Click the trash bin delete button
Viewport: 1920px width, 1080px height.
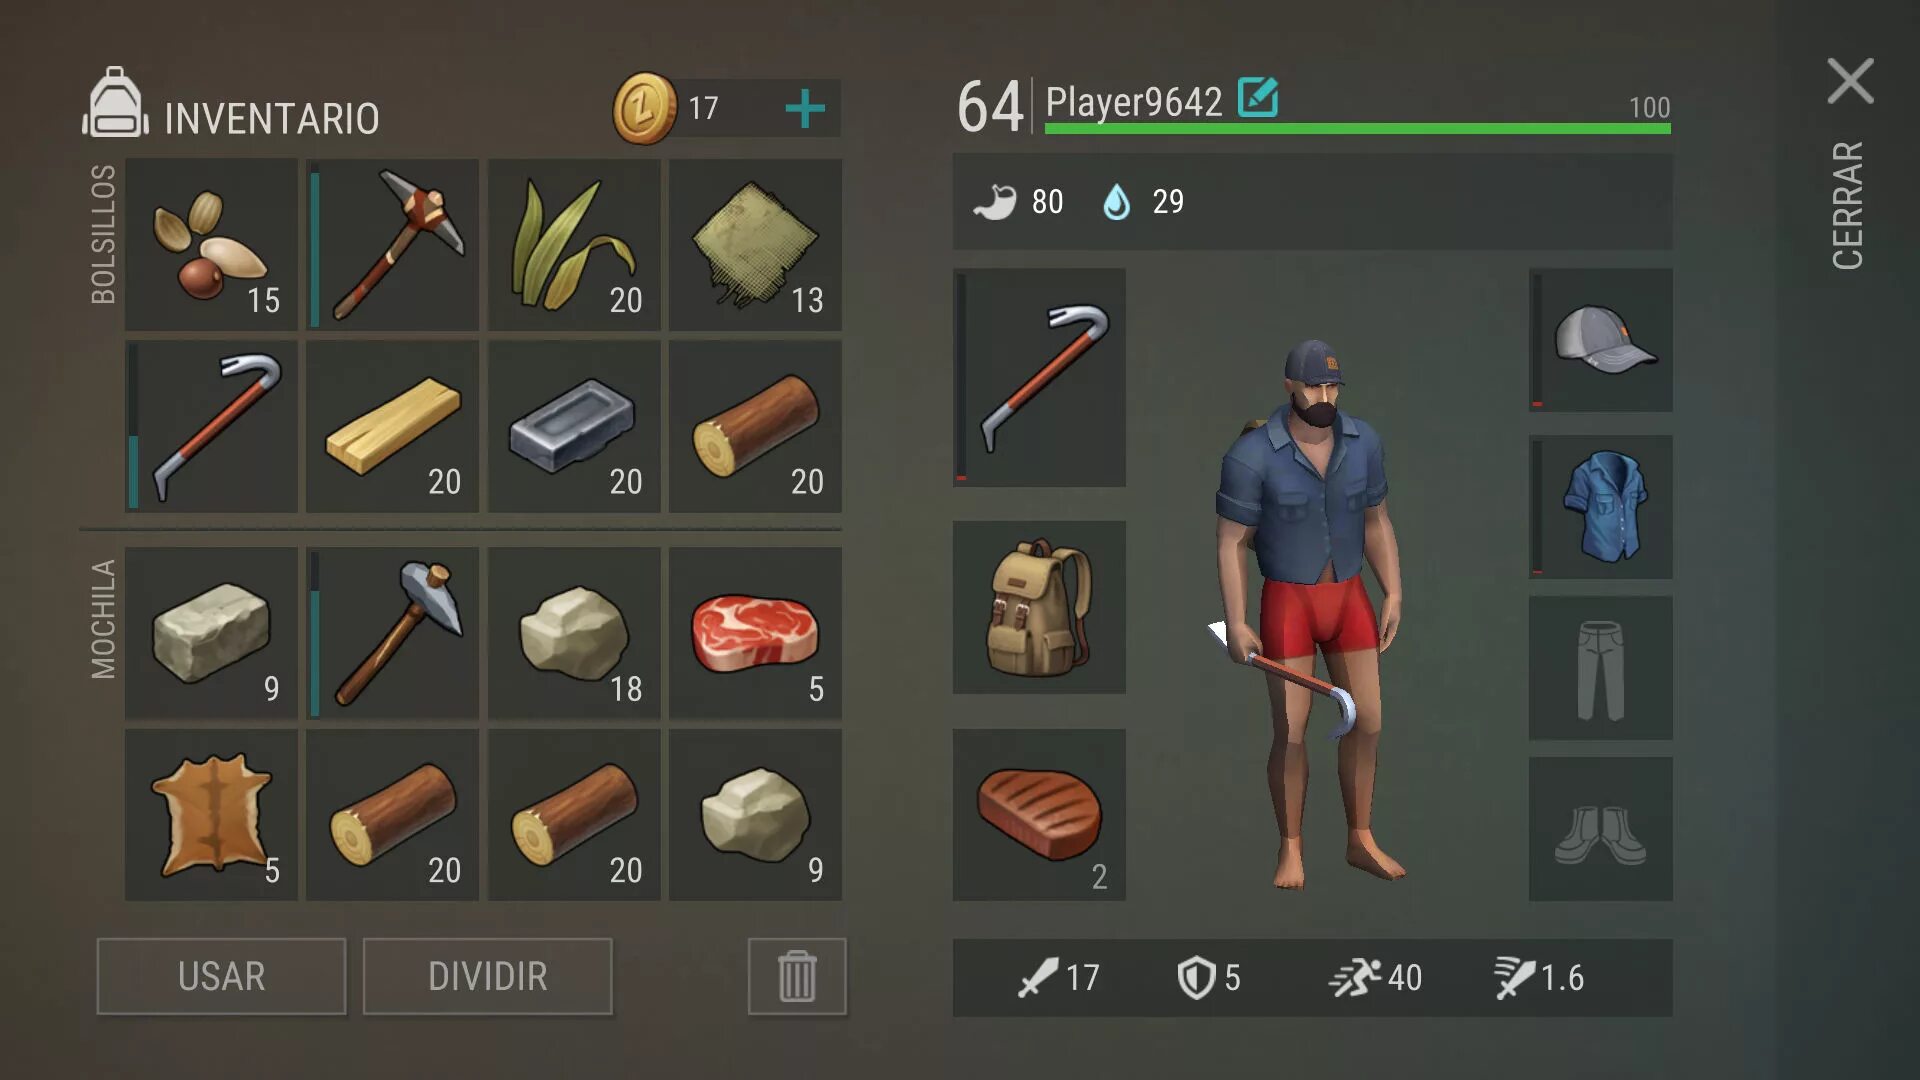[797, 976]
